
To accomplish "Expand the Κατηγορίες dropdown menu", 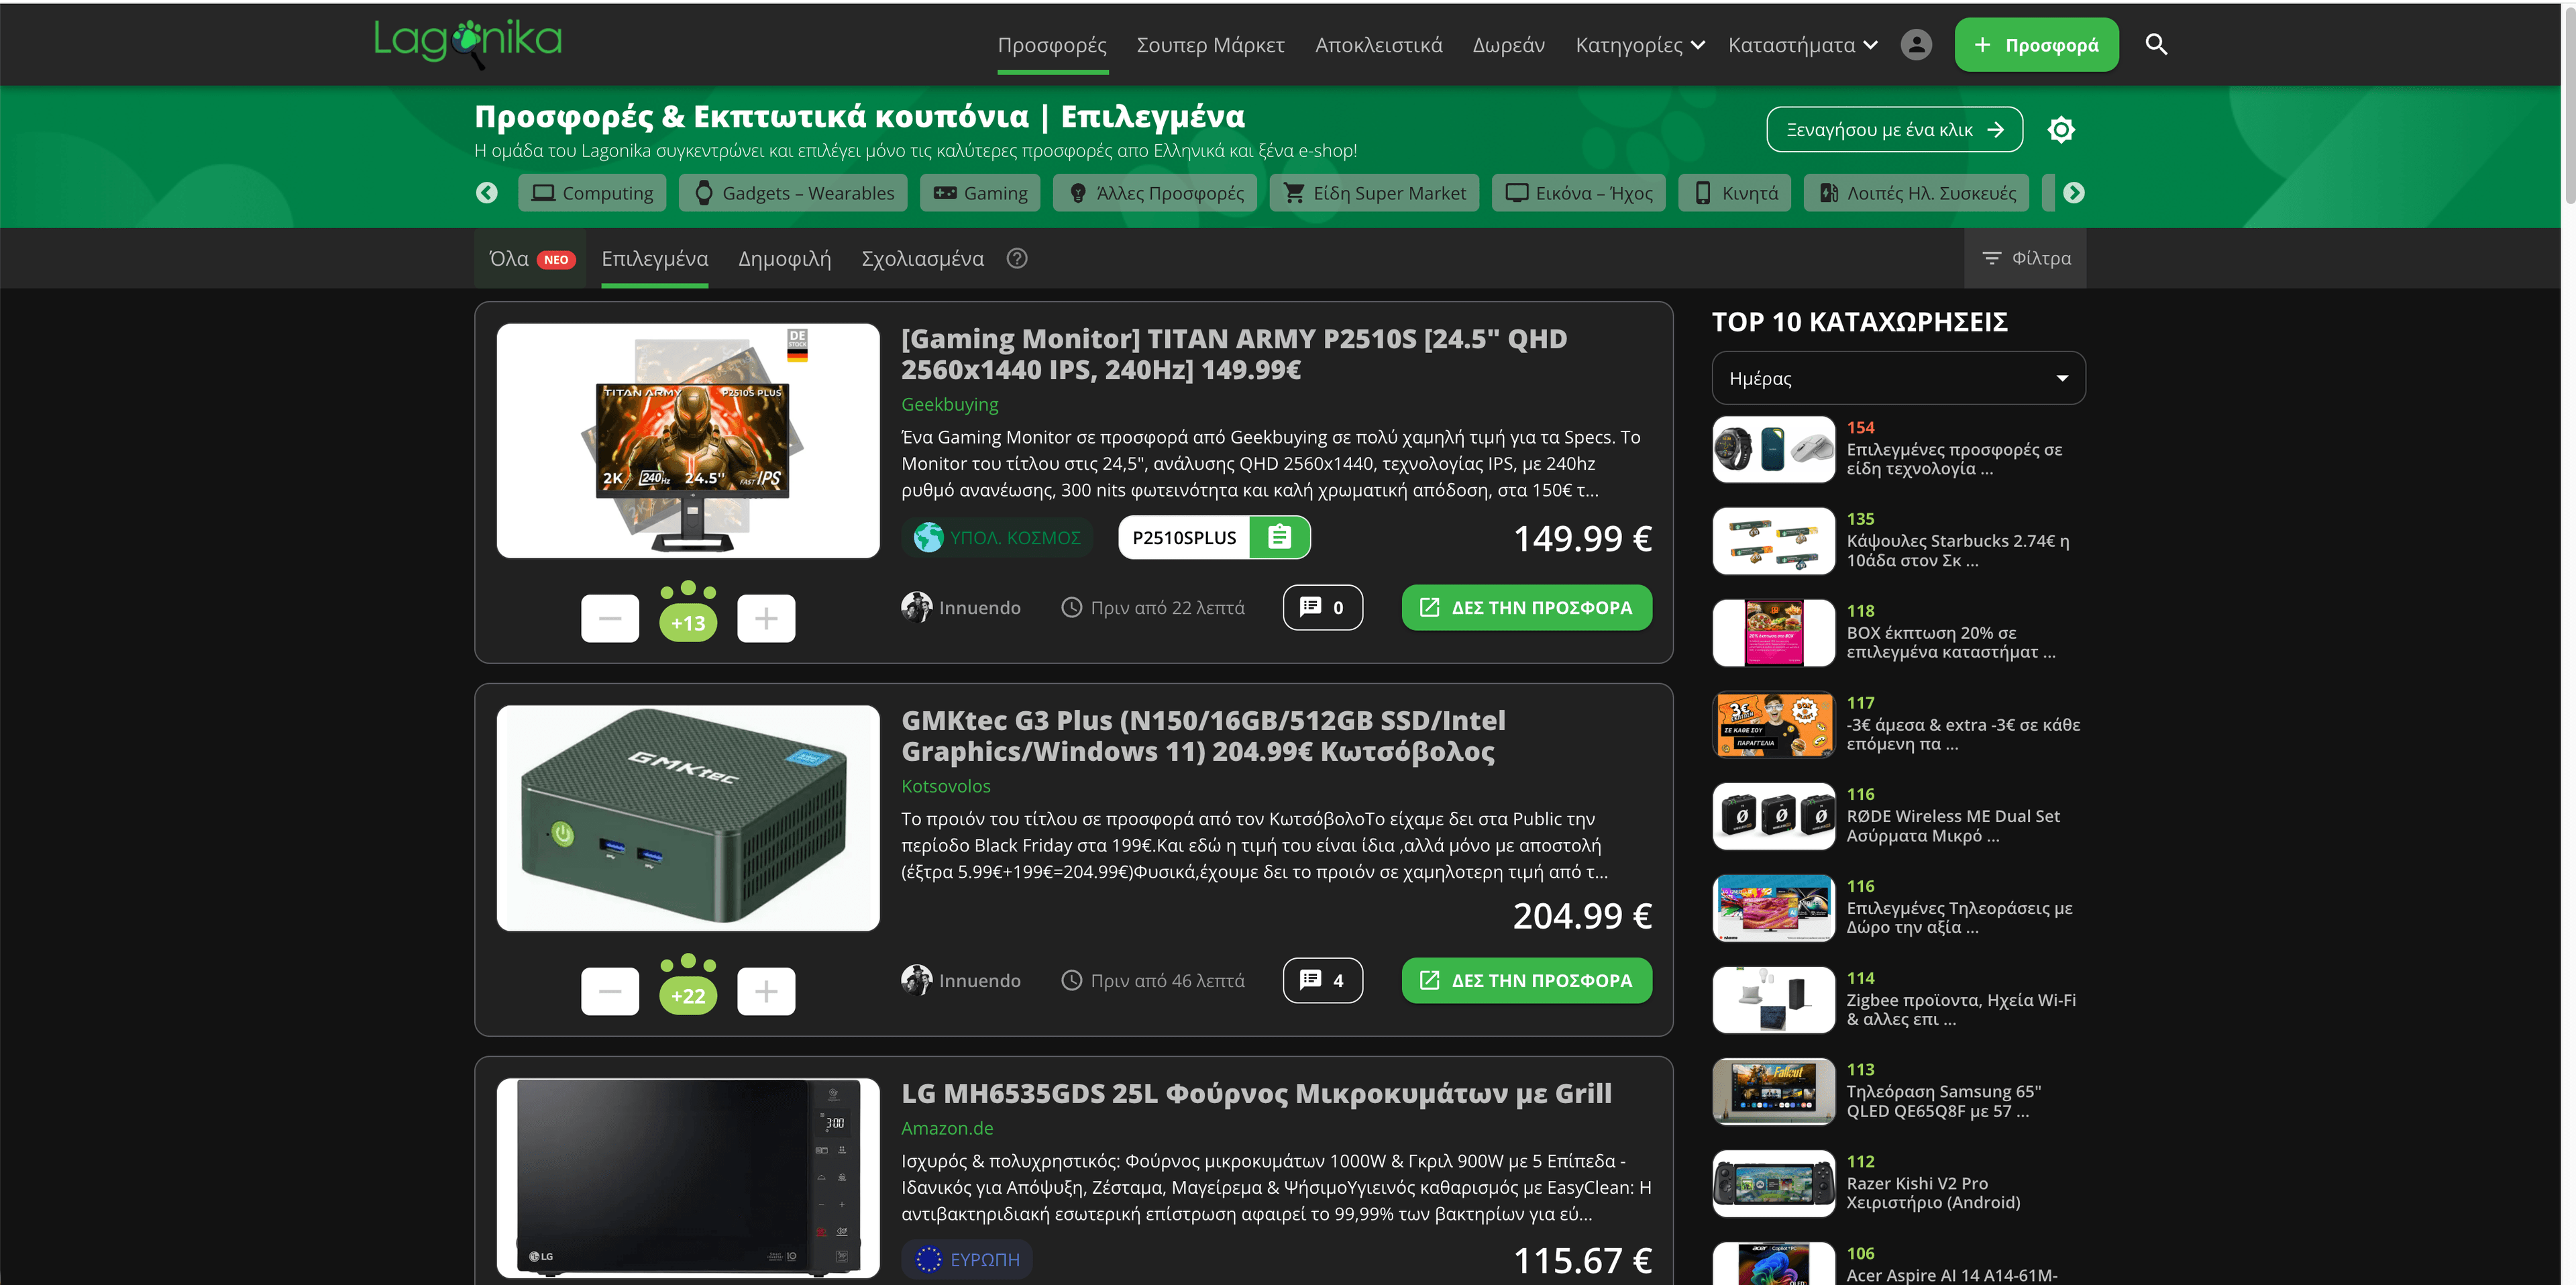I will [1639, 45].
